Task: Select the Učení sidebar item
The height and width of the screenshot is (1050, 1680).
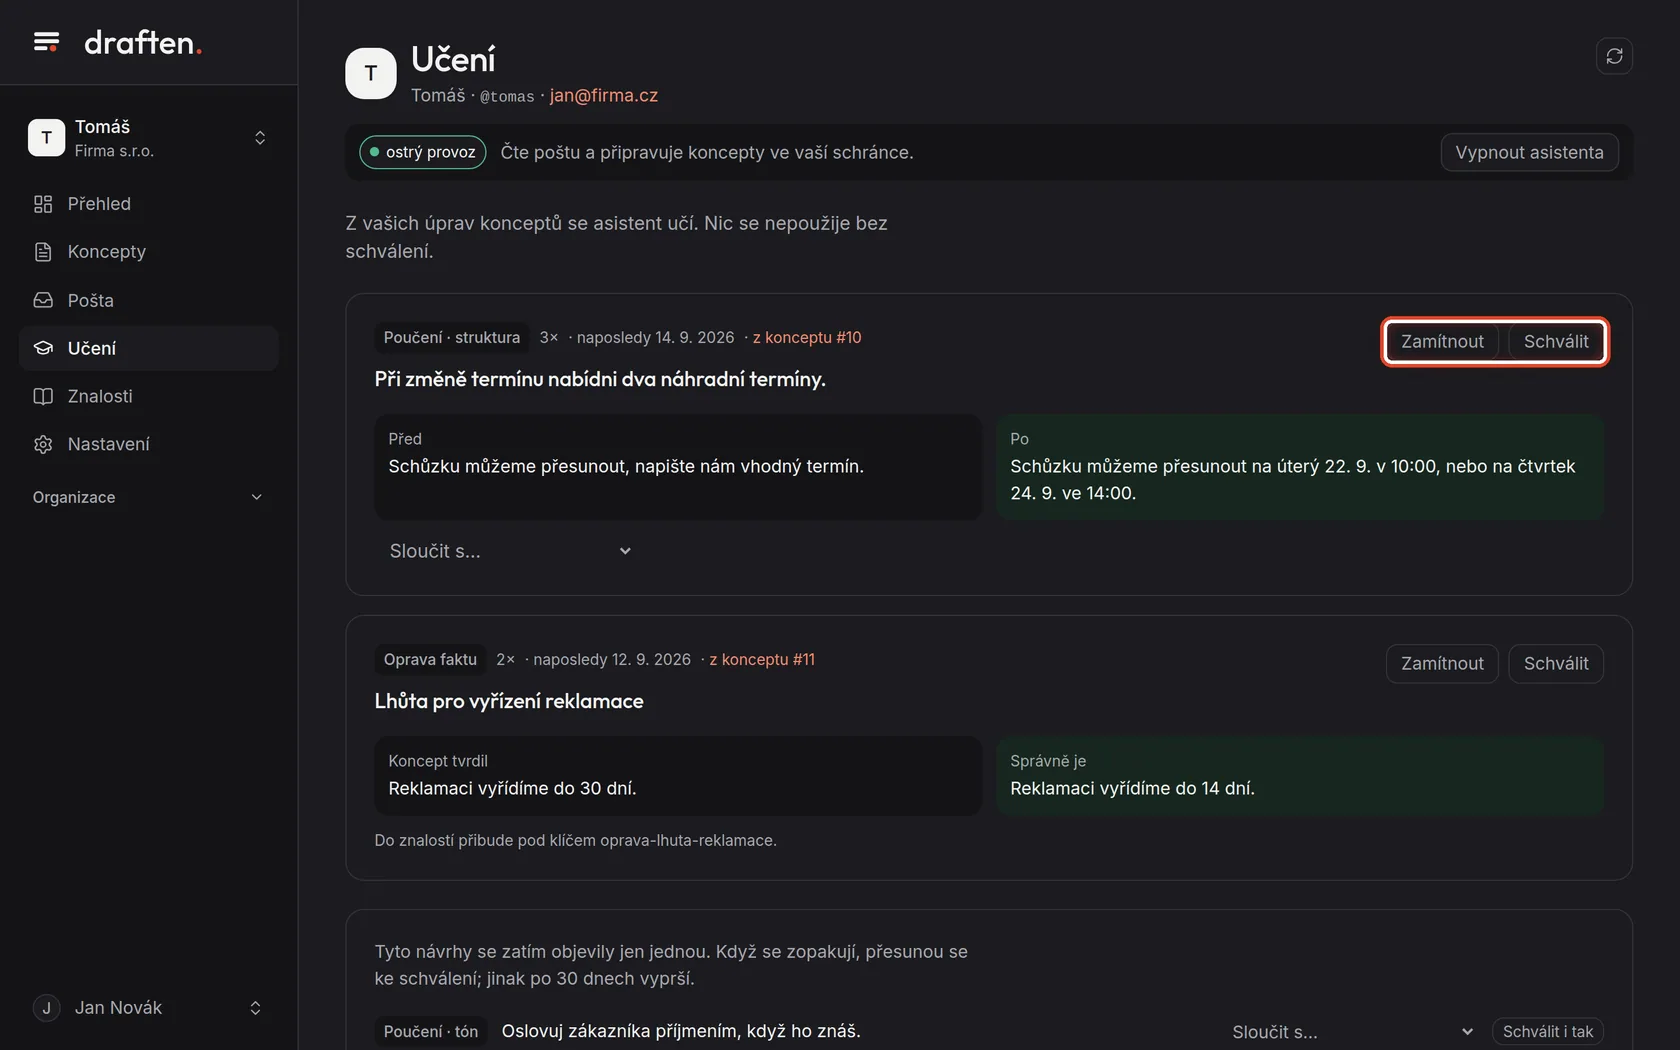Action: pyautogui.click(x=149, y=348)
